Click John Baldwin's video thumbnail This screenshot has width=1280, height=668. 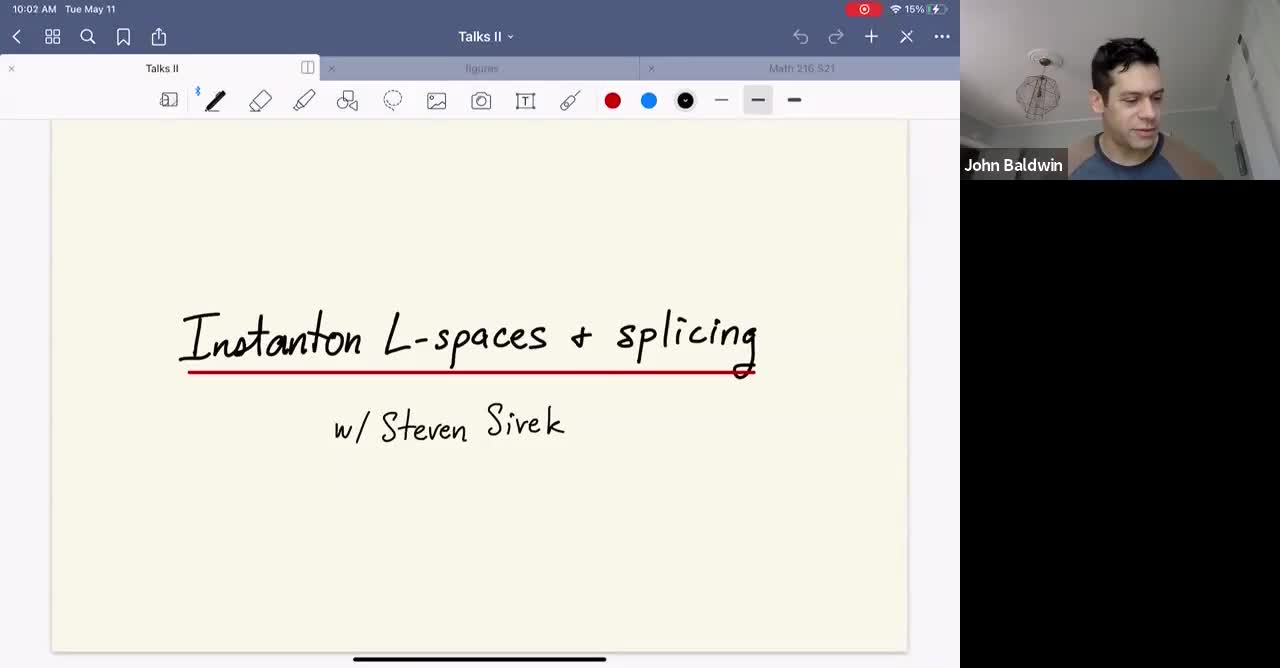coord(1120,90)
